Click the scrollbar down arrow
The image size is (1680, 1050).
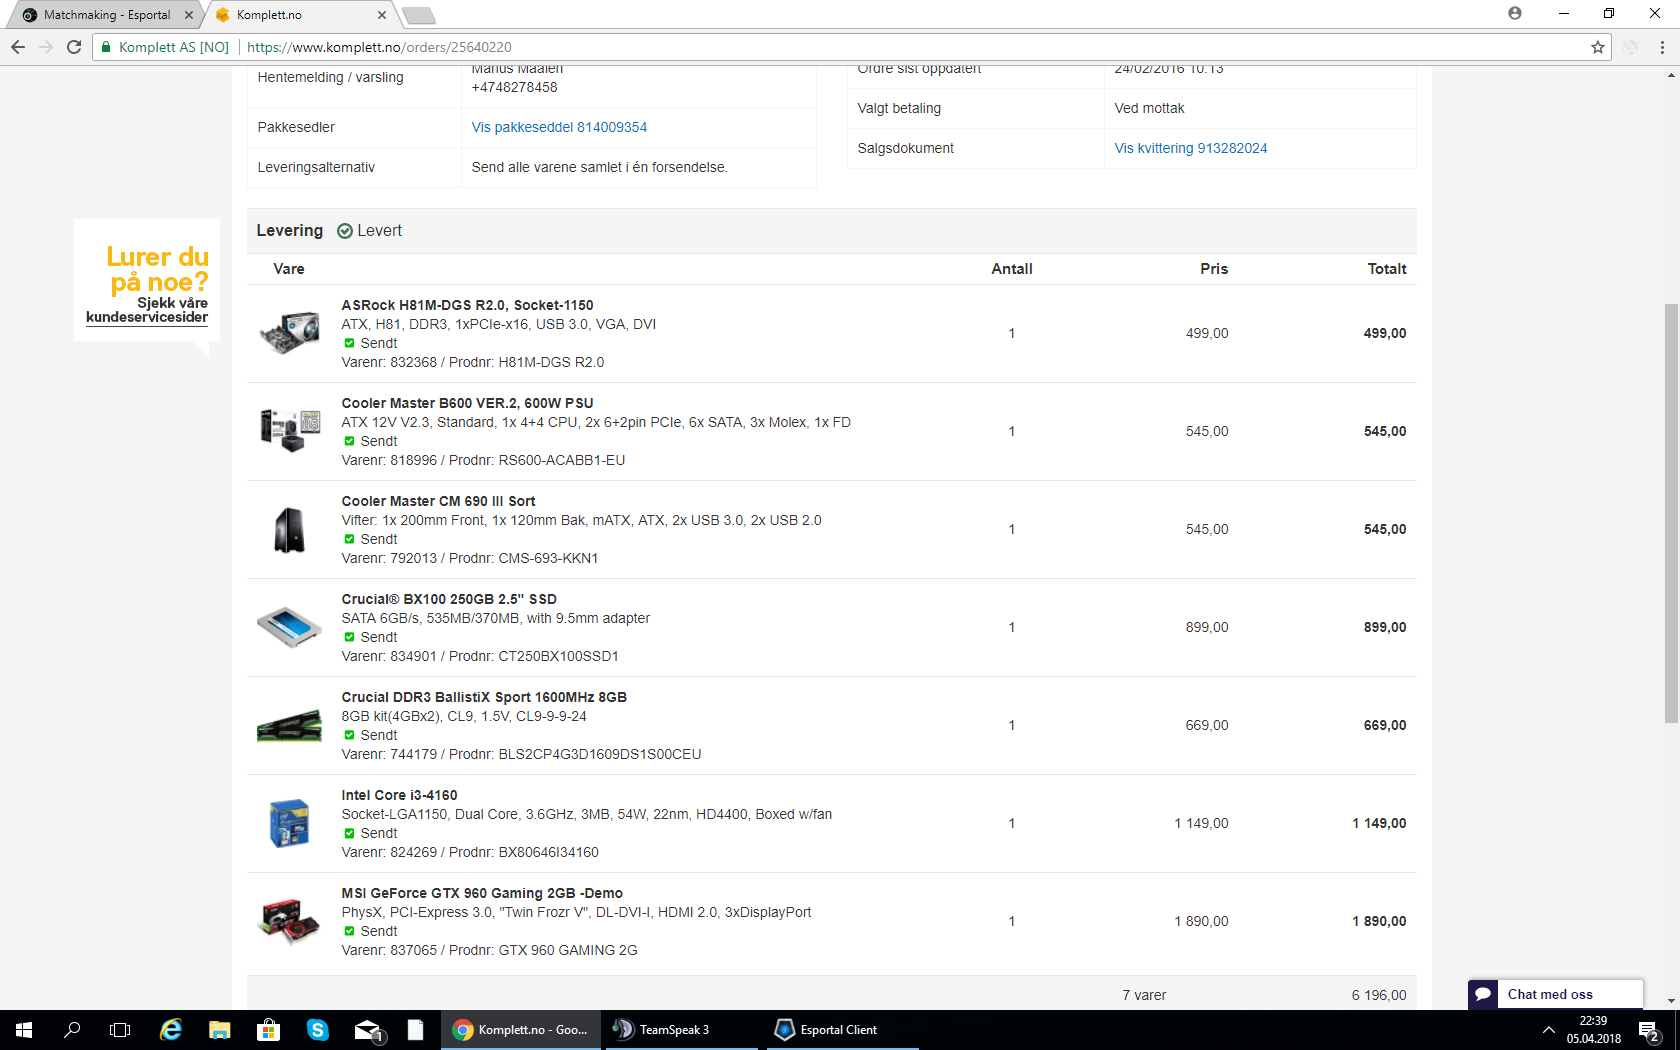point(1671,1001)
